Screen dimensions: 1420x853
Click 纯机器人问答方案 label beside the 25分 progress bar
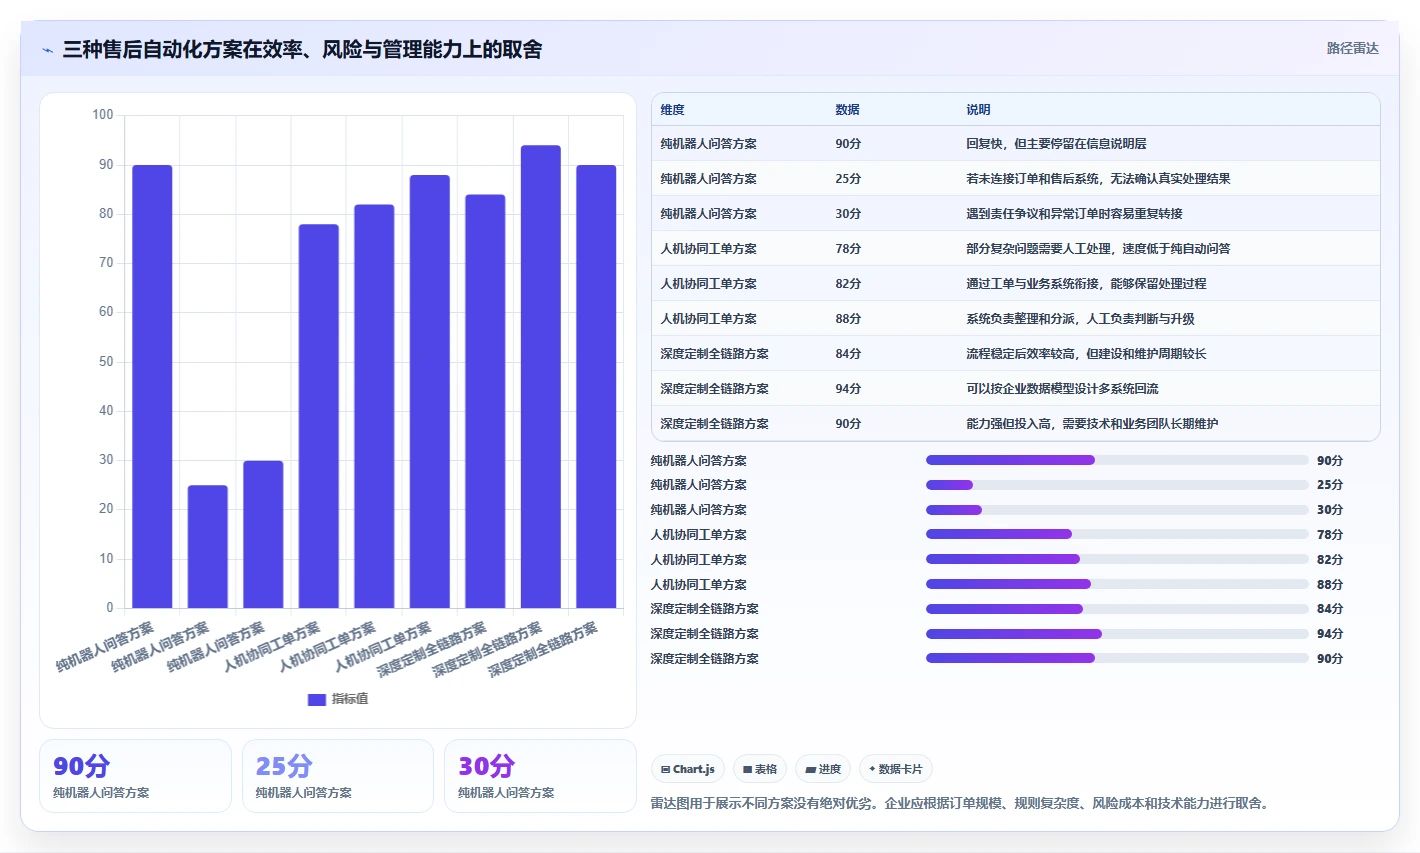[699, 485]
